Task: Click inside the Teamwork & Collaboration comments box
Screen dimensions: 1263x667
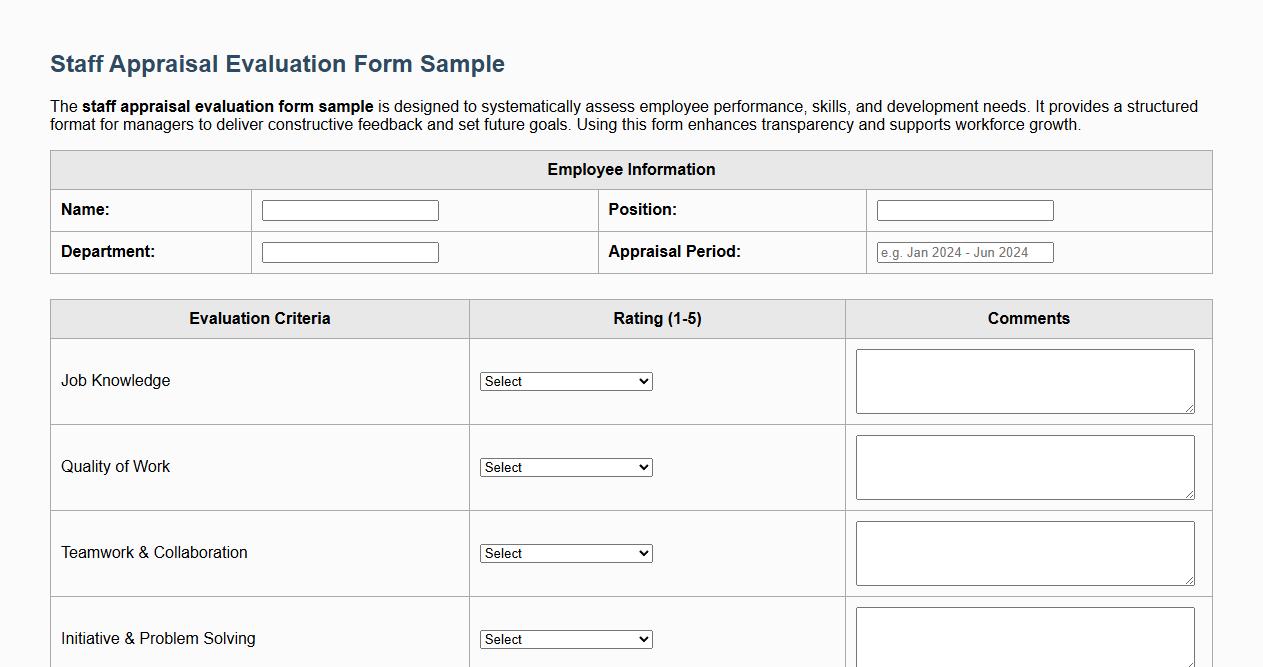Action: point(1025,553)
